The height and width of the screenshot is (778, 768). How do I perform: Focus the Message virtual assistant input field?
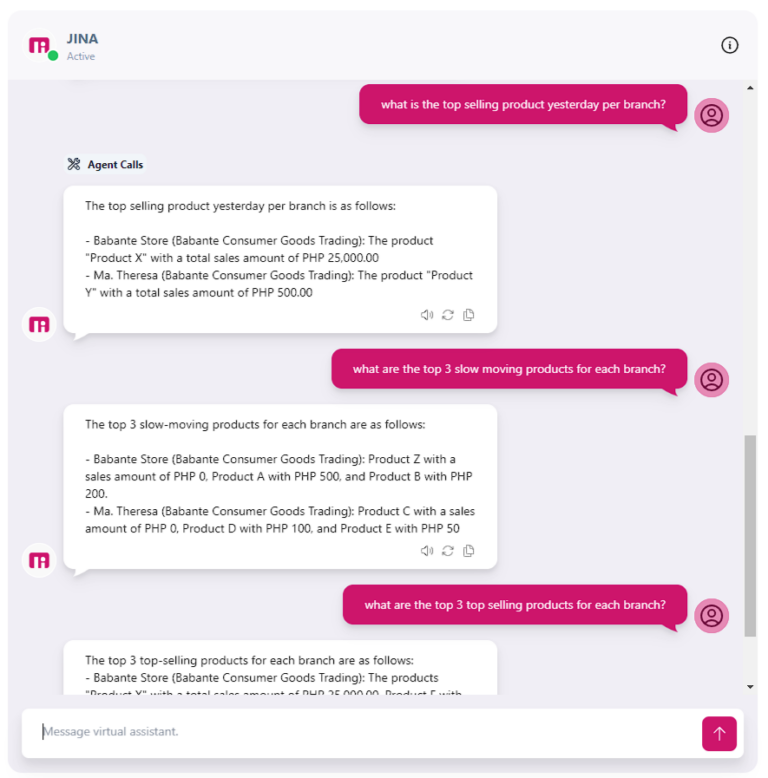(x=361, y=732)
